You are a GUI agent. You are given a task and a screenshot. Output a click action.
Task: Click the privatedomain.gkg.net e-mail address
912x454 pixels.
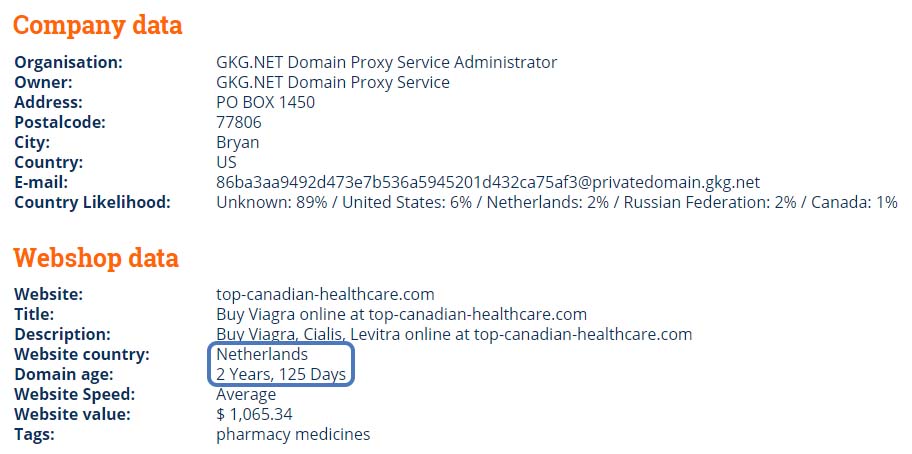[488, 183]
